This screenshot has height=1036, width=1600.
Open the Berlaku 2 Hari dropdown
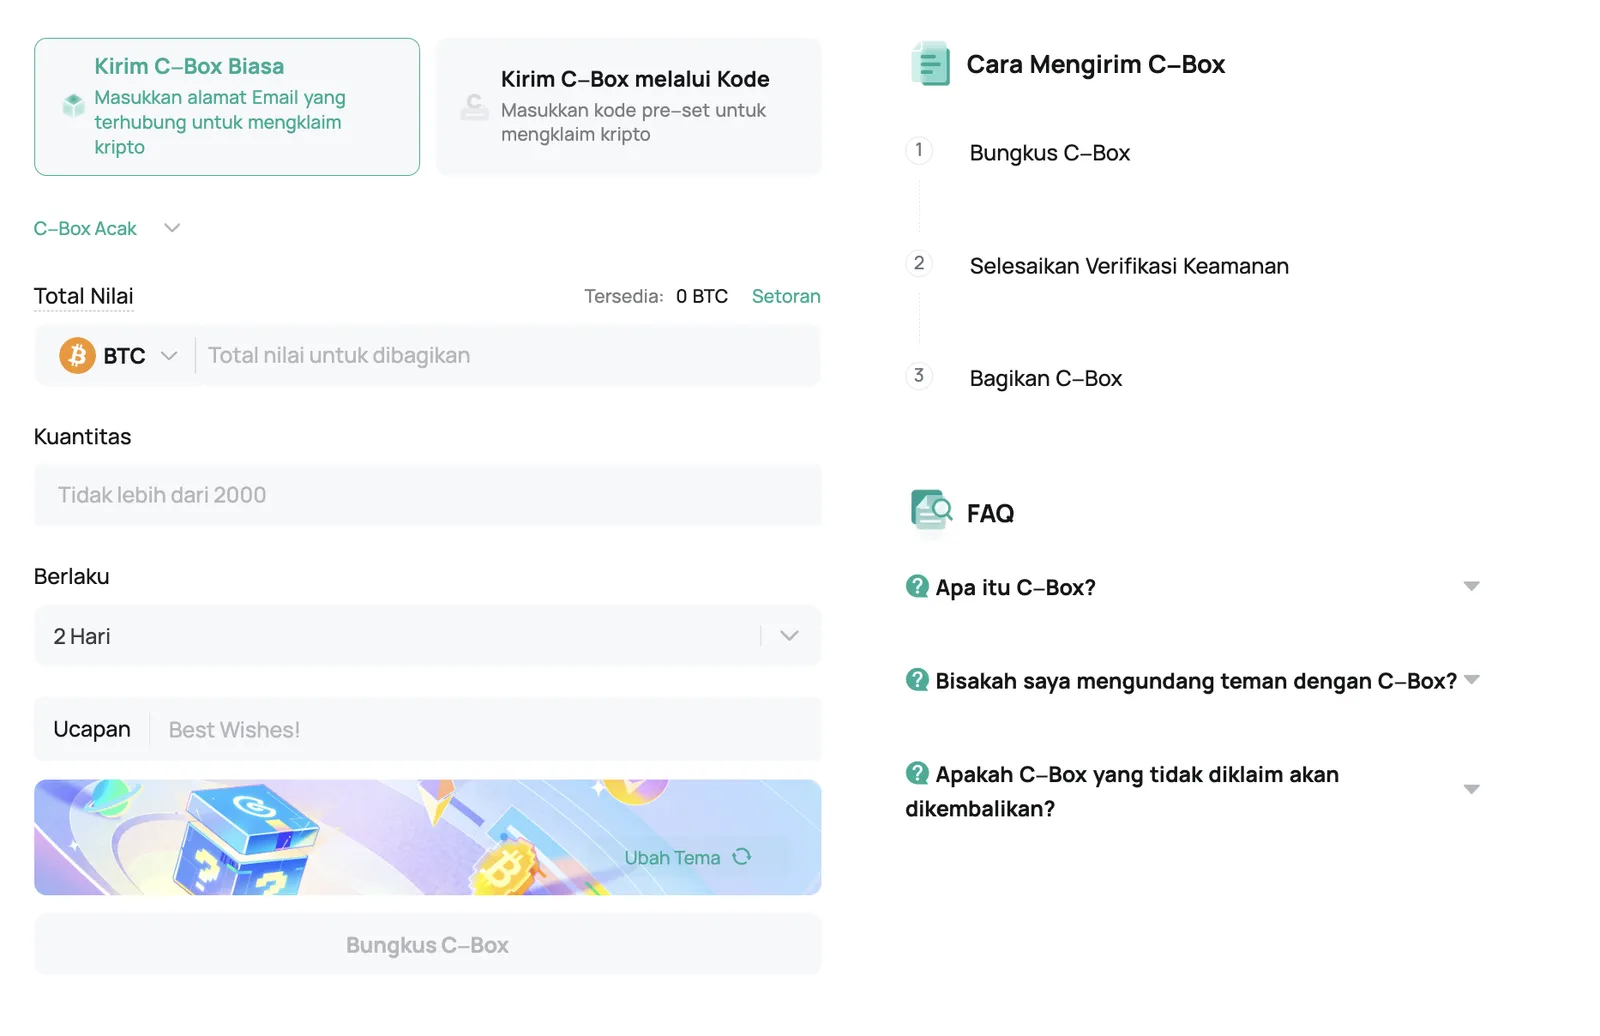pos(428,636)
